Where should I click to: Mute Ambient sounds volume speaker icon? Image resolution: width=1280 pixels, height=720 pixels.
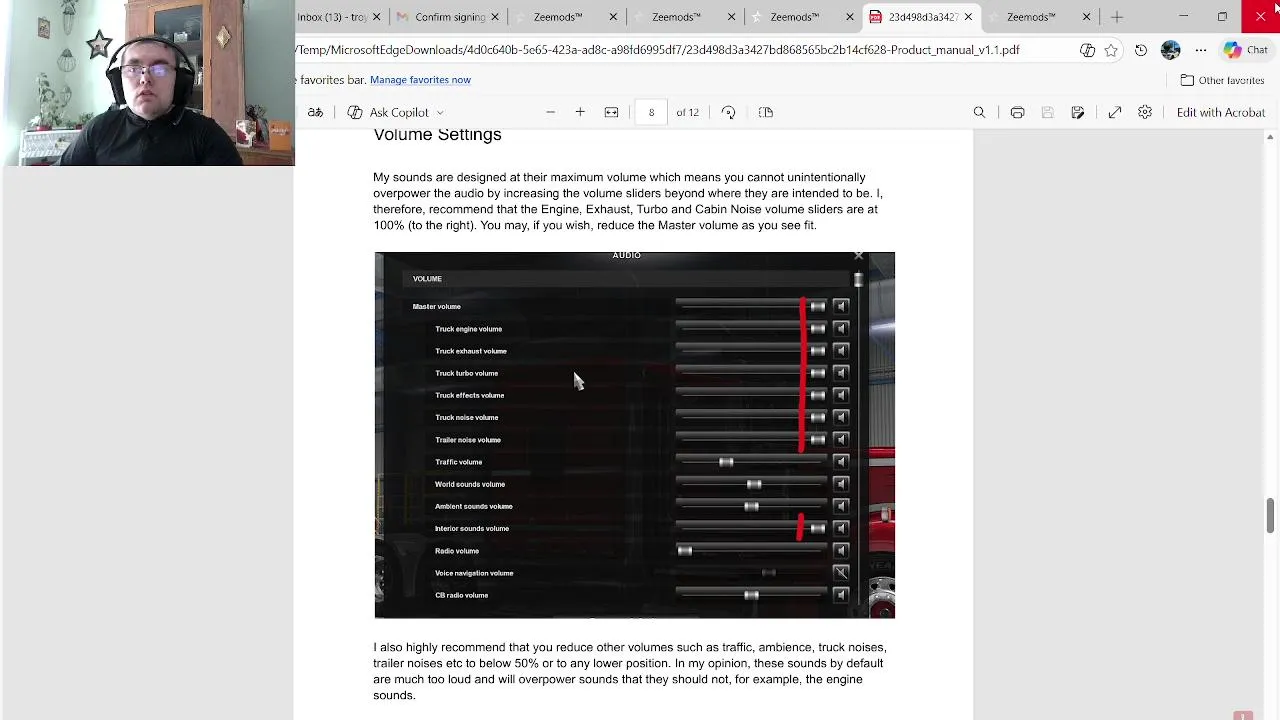pos(841,506)
